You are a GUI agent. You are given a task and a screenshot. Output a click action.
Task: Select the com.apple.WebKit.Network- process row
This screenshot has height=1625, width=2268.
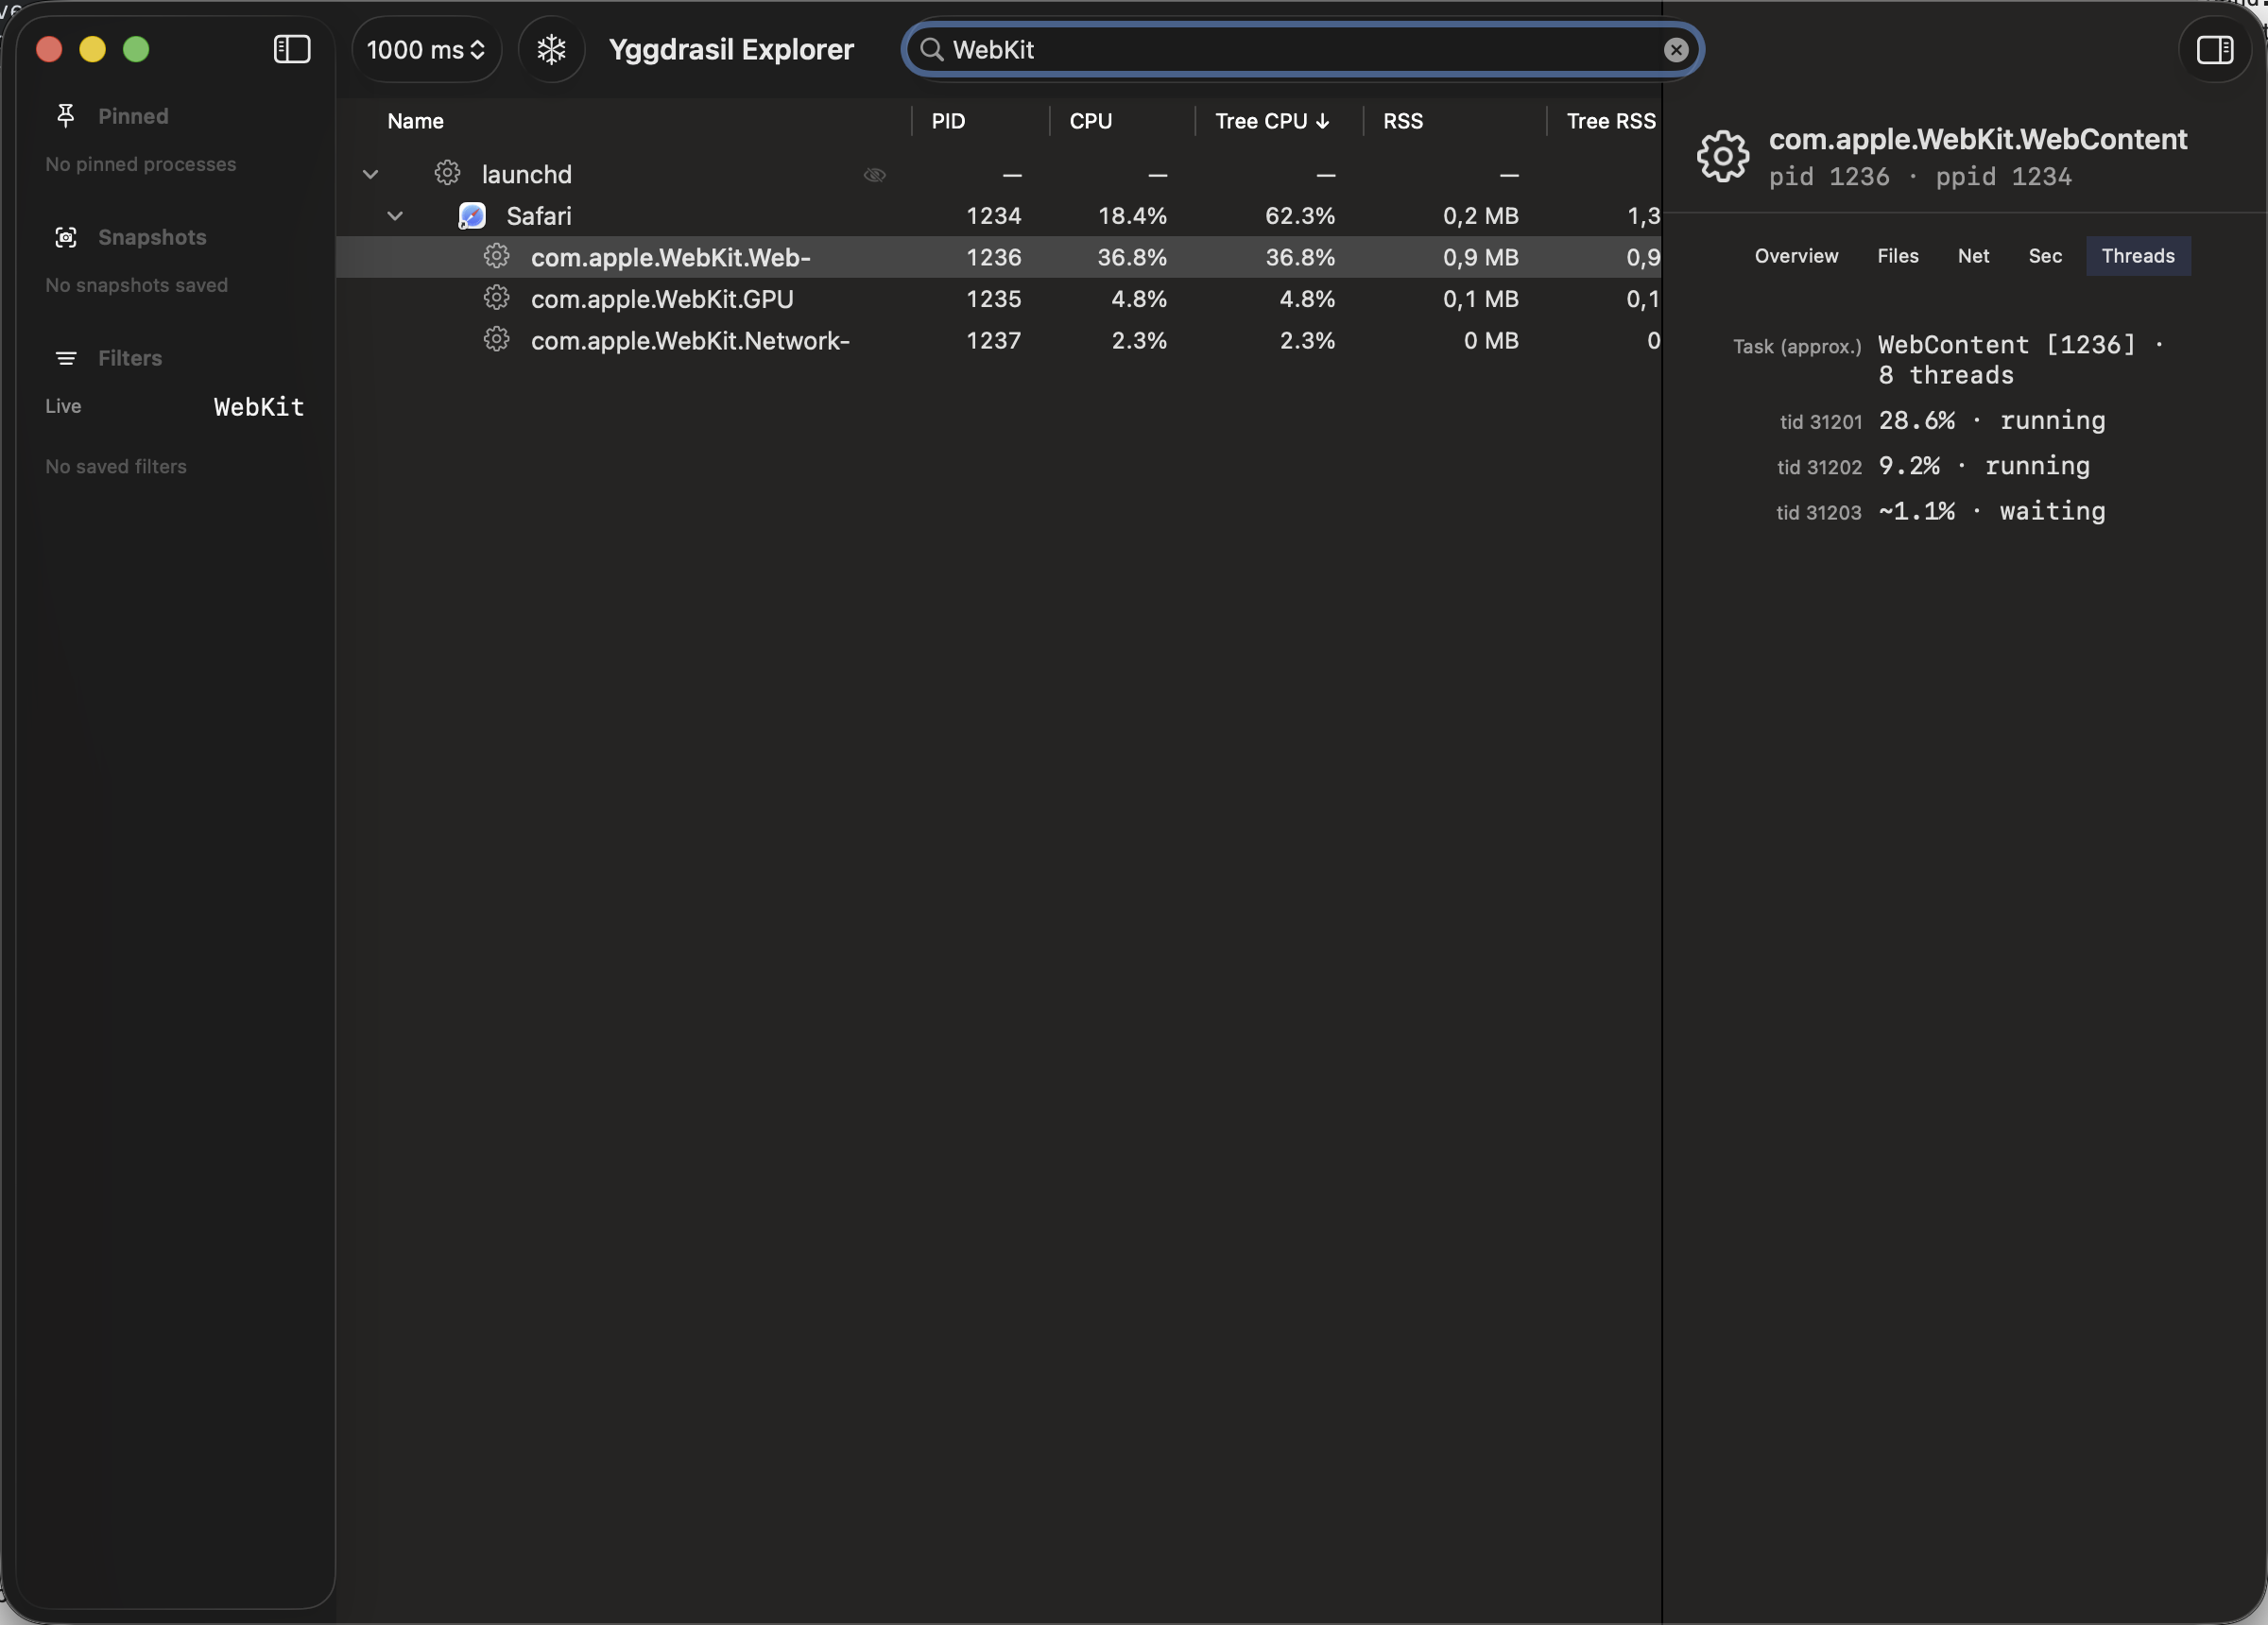(x=998, y=341)
